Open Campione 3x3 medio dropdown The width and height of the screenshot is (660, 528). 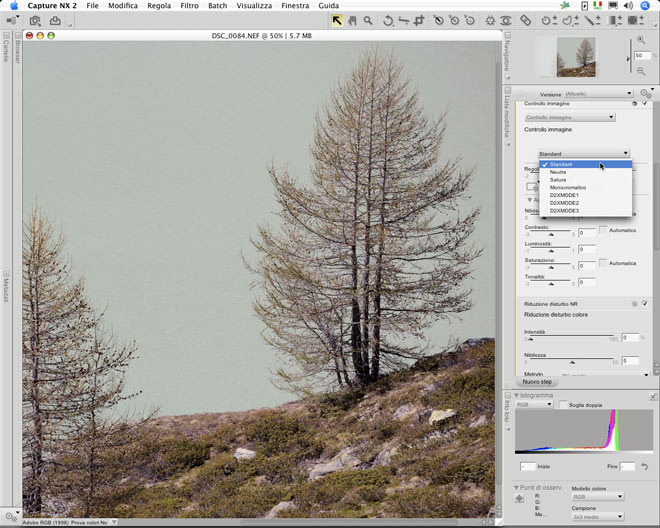pos(598,517)
